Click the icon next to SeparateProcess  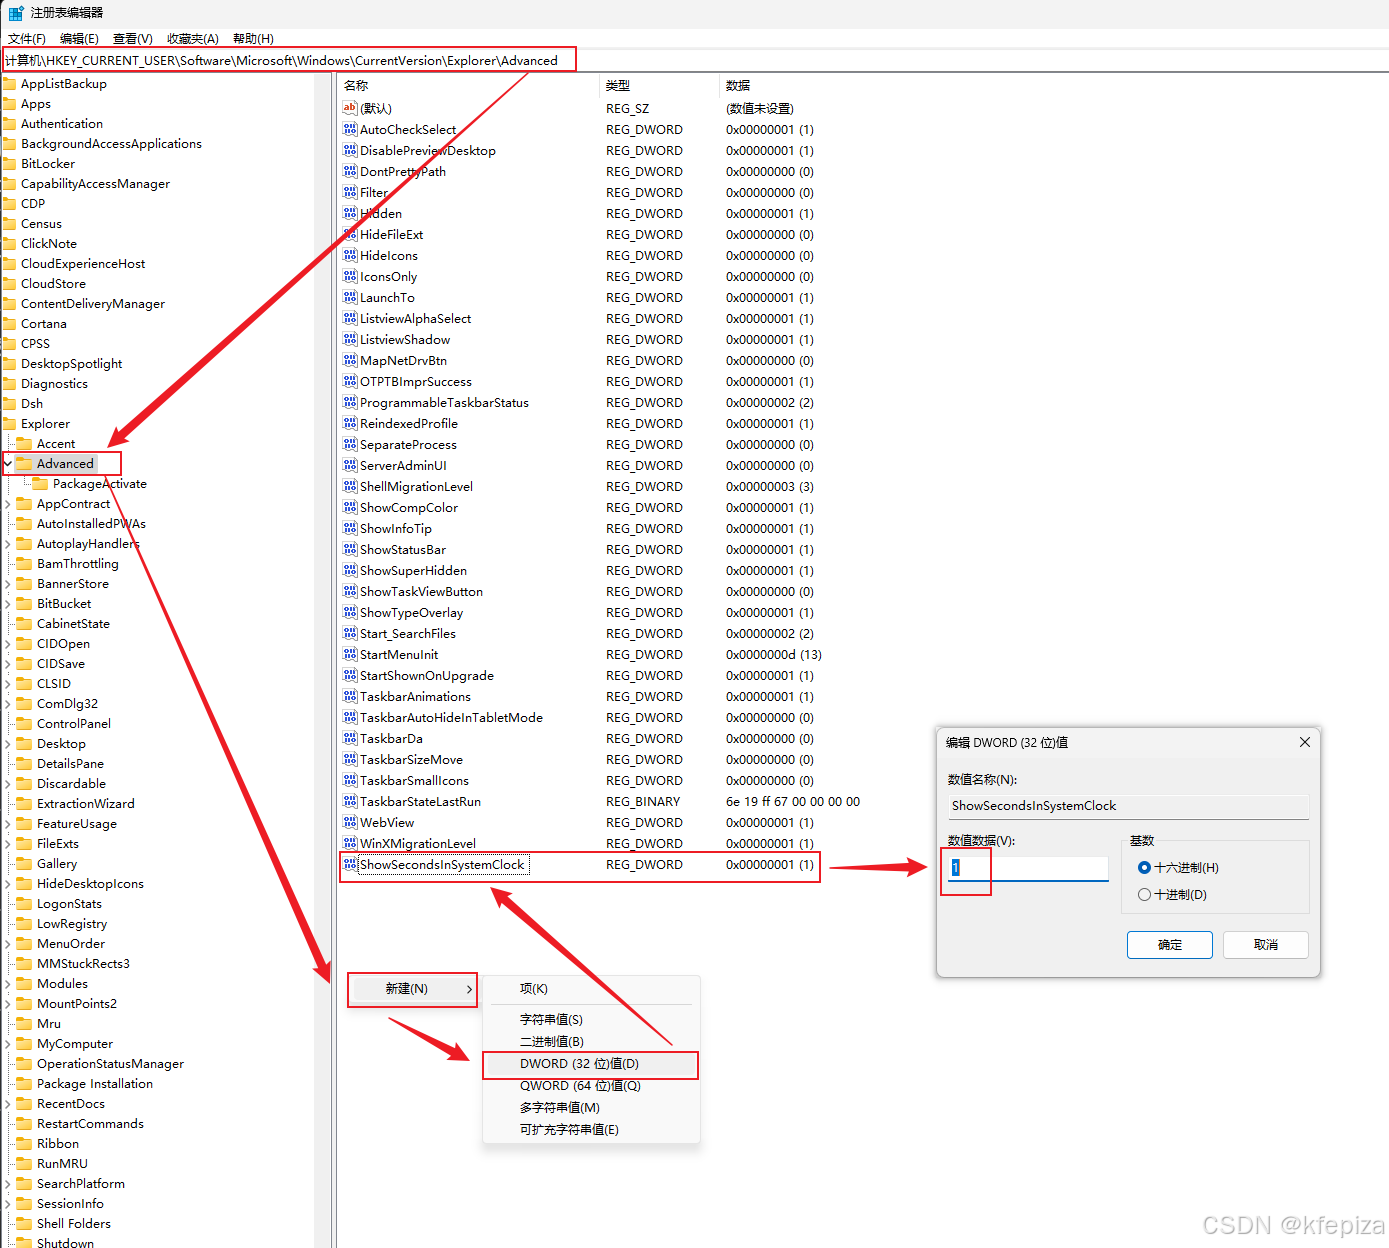pyautogui.click(x=350, y=444)
